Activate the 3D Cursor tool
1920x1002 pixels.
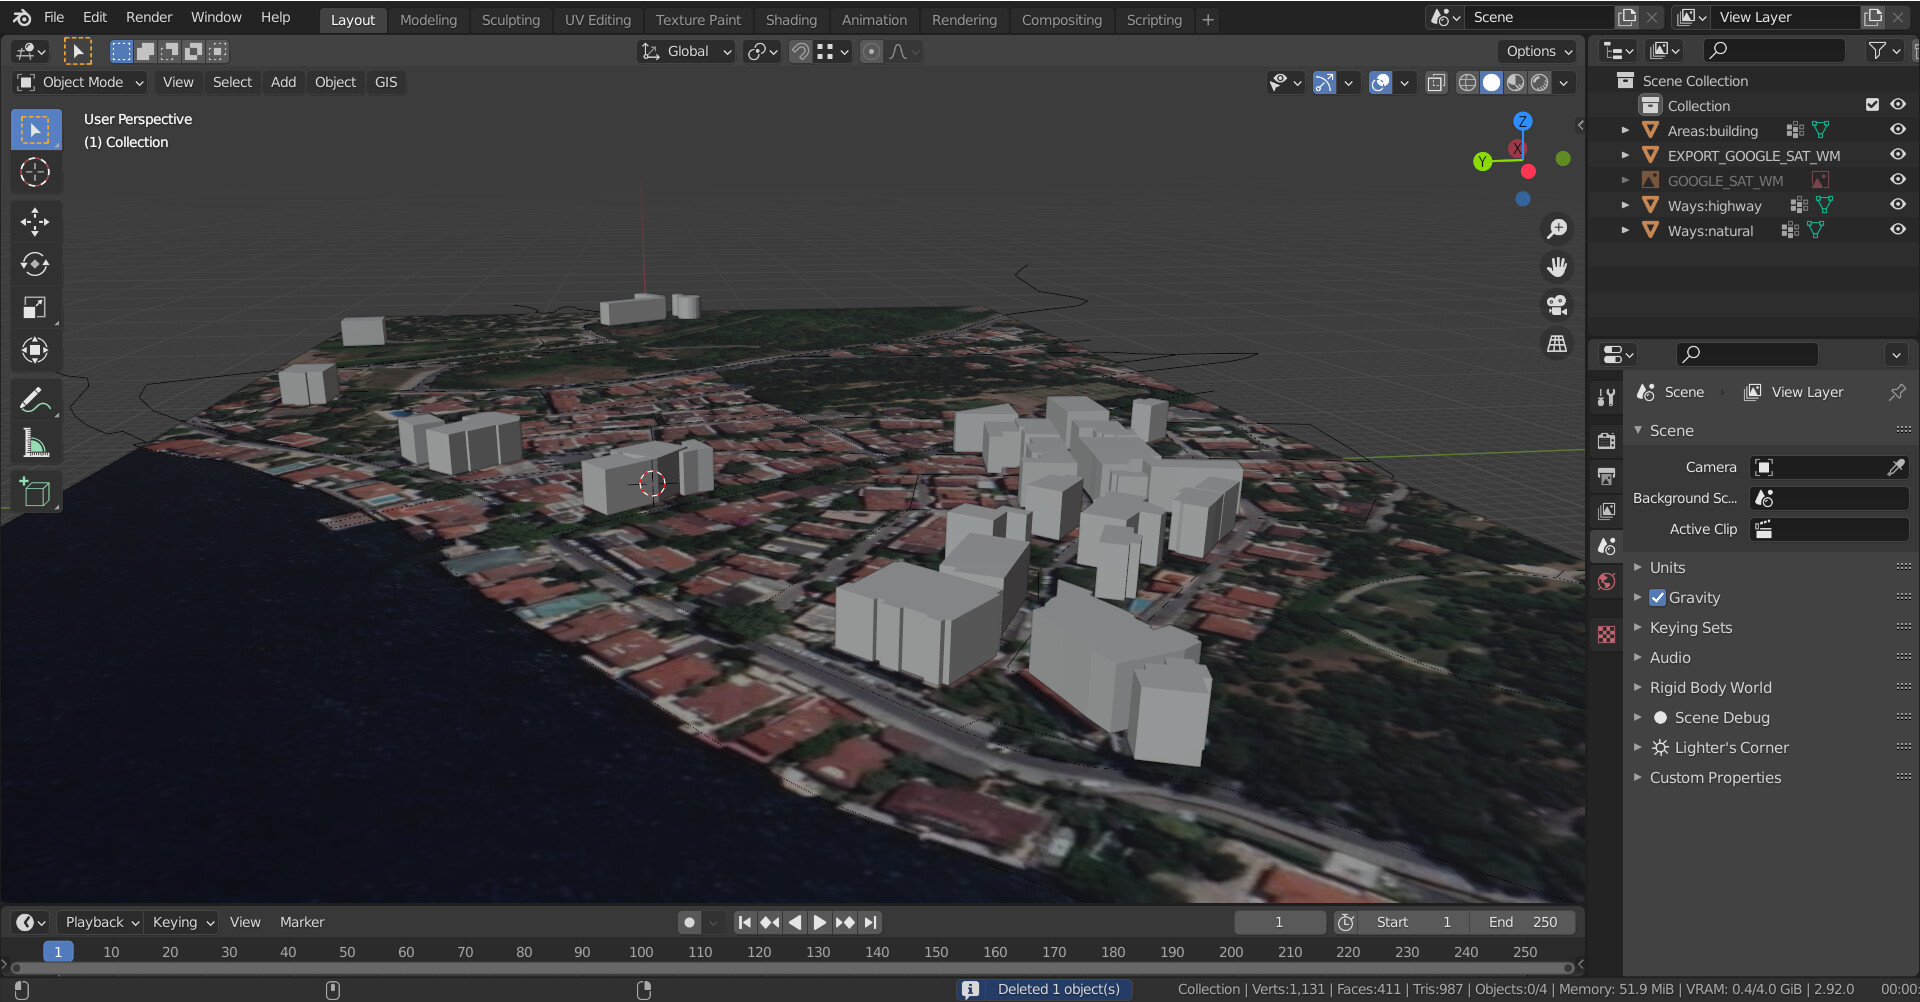tap(36, 173)
